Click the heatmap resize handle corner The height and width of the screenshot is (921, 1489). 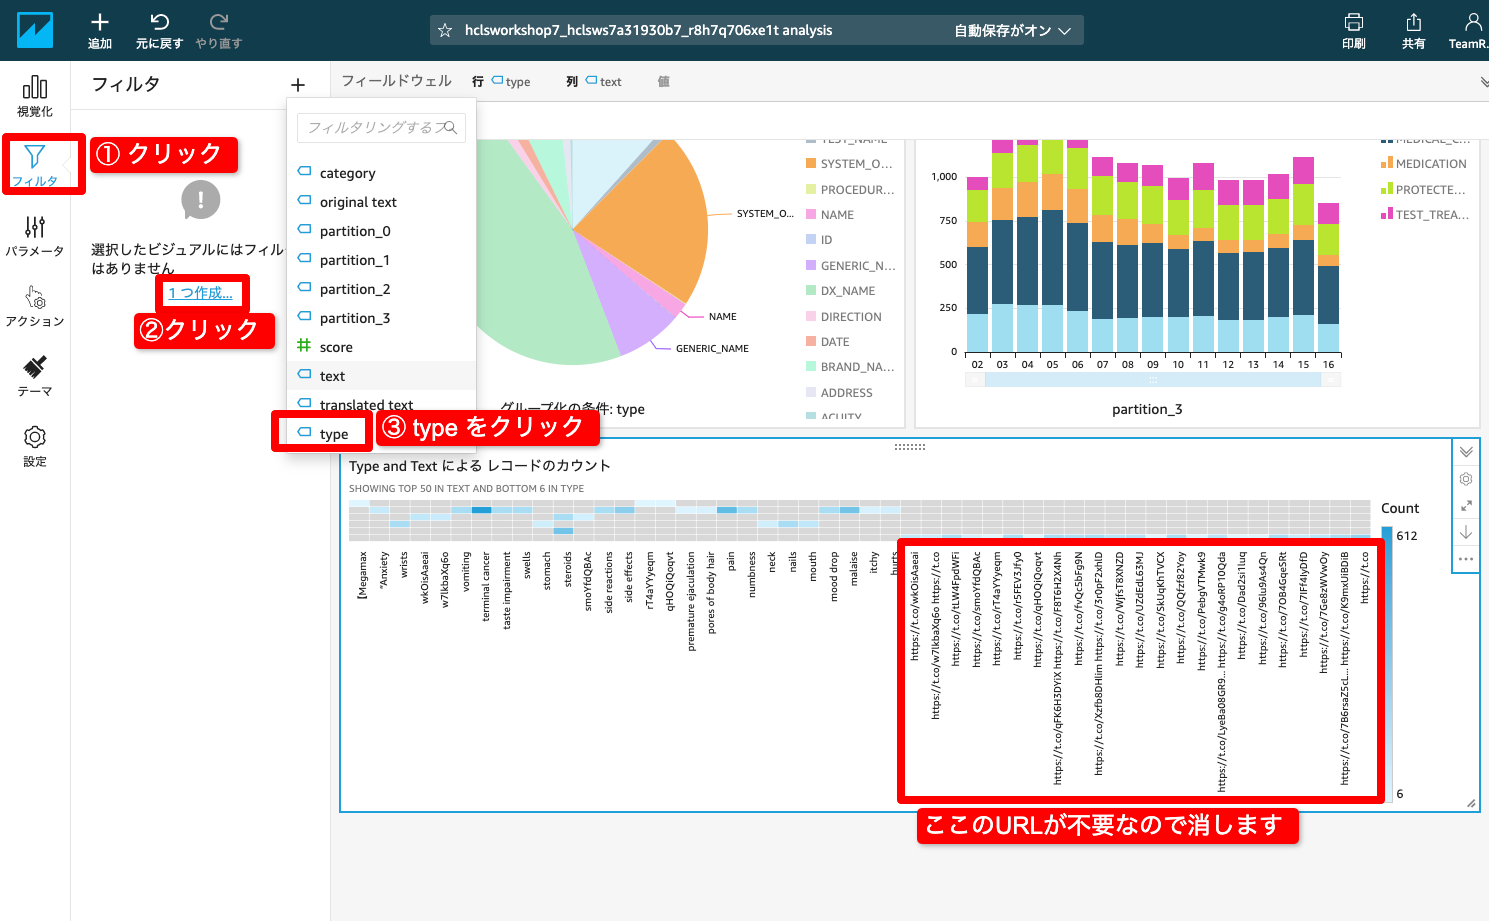coord(1471,803)
